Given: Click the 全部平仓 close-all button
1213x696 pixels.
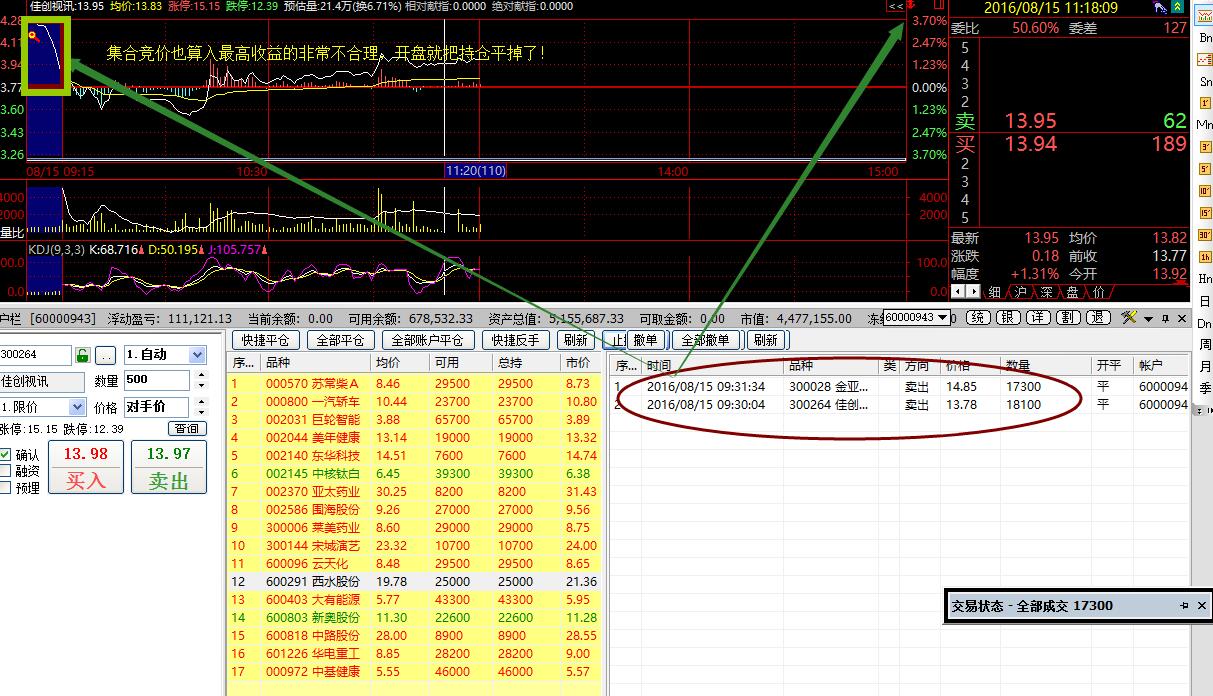Looking at the screenshot, I should [338, 340].
